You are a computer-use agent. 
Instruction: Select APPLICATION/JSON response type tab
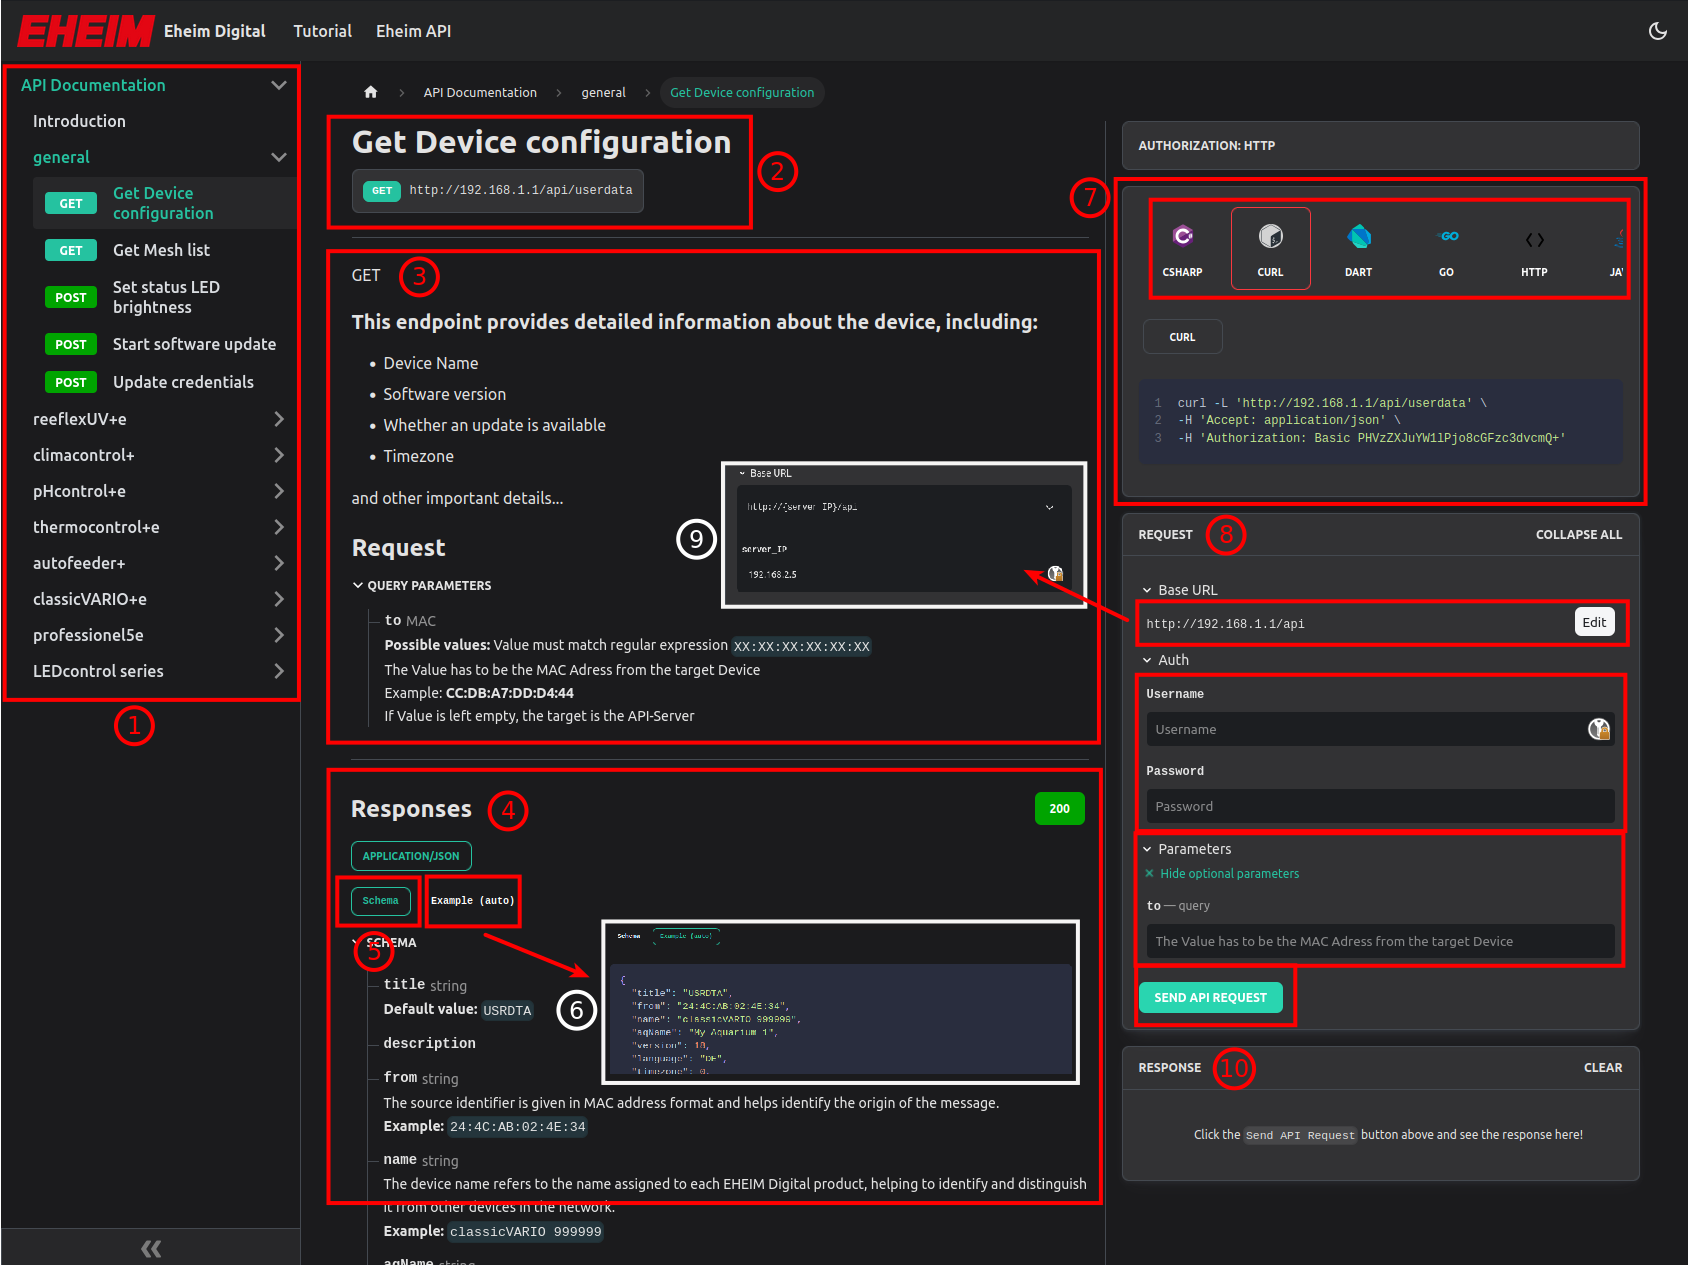pyautogui.click(x=411, y=856)
